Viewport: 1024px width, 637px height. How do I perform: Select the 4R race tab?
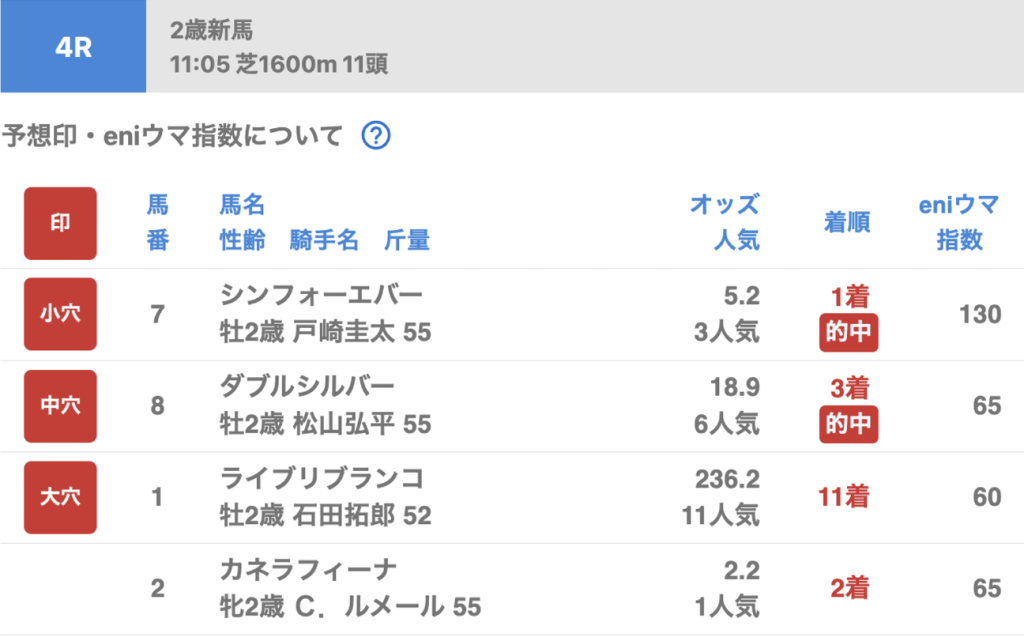(73, 47)
